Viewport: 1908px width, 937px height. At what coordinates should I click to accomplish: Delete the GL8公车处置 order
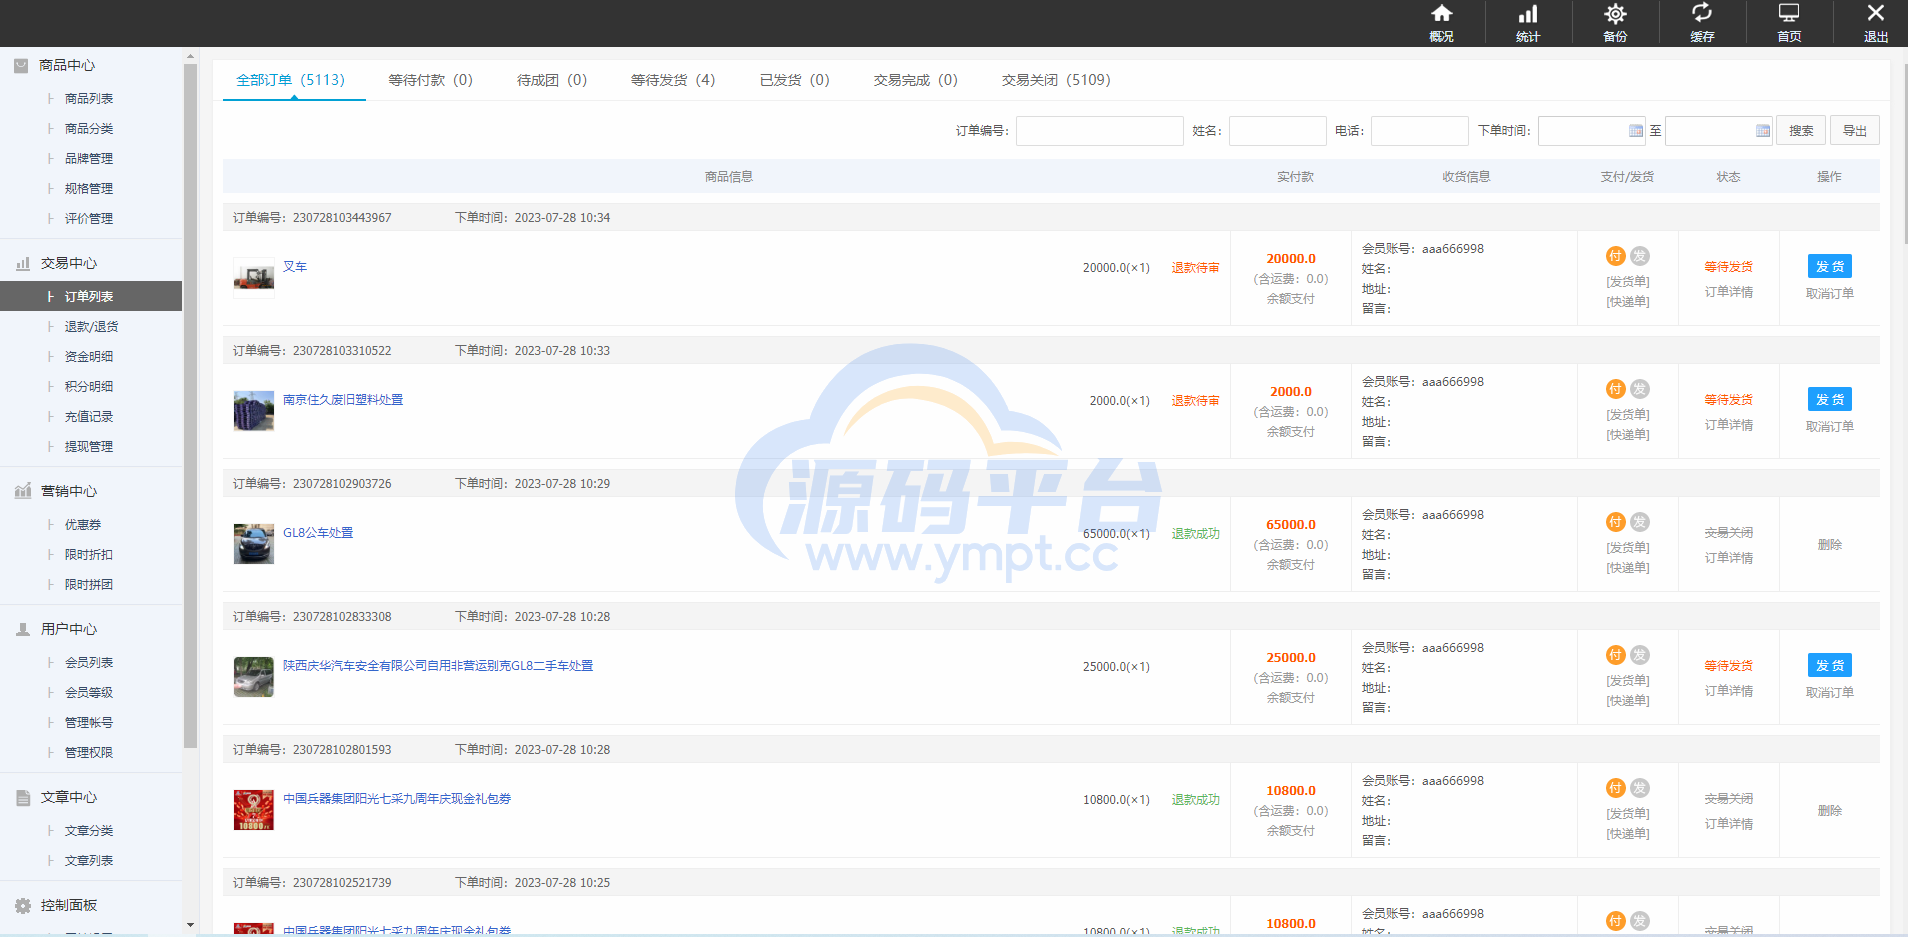[x=1830, y=545]
